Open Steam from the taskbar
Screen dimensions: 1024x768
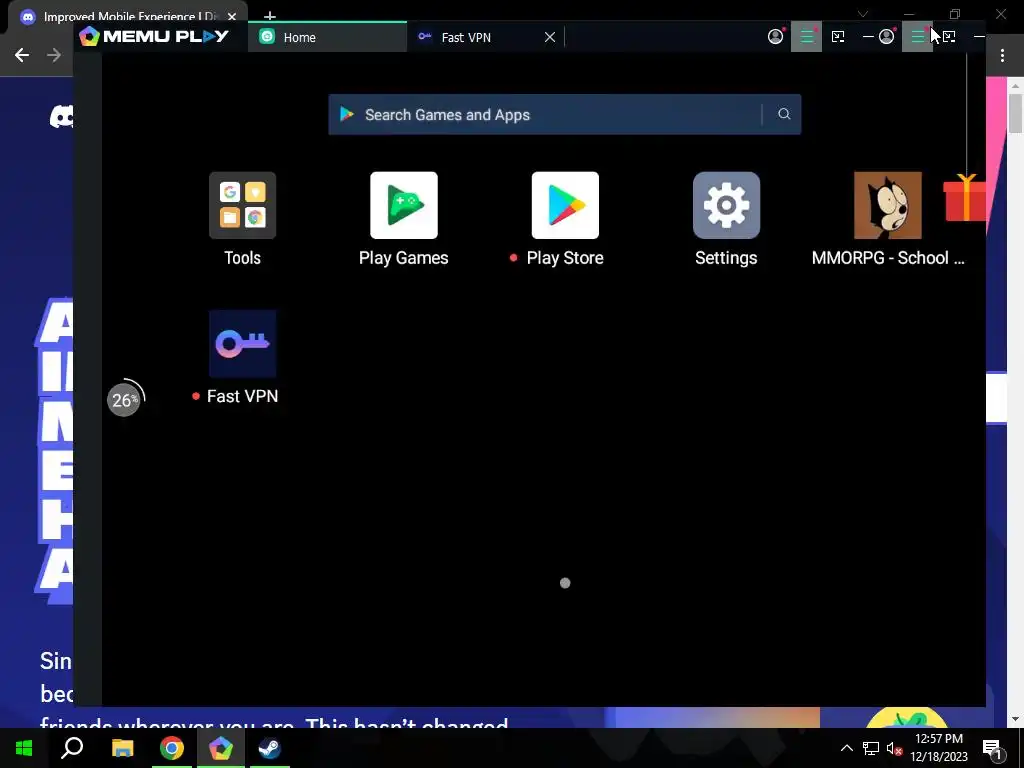coord(269,748)
